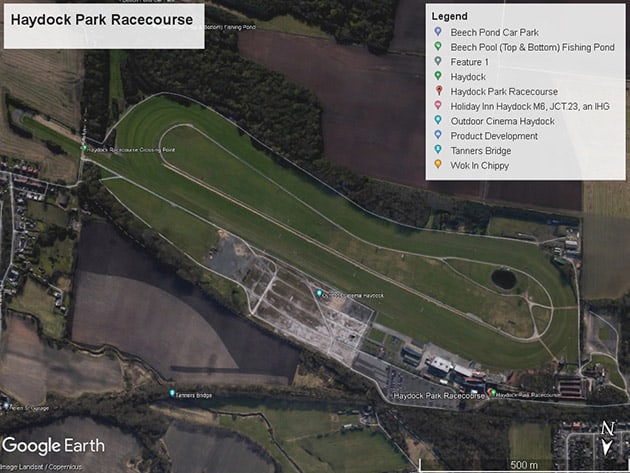The height and width of the screenshot is (473, 630).
Task: Click the Outdoor Cinema Haydock map marker
Action: 320,293
